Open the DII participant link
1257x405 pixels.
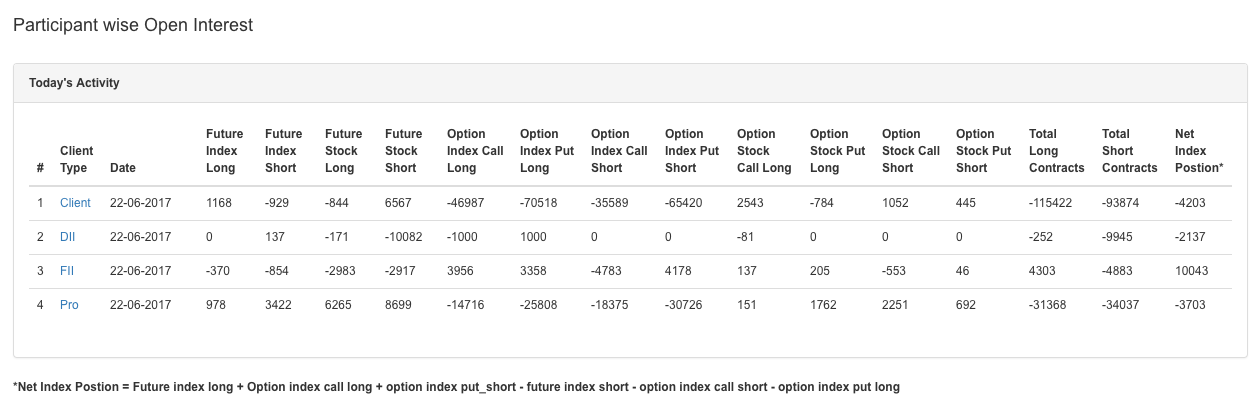coord(68,237)
